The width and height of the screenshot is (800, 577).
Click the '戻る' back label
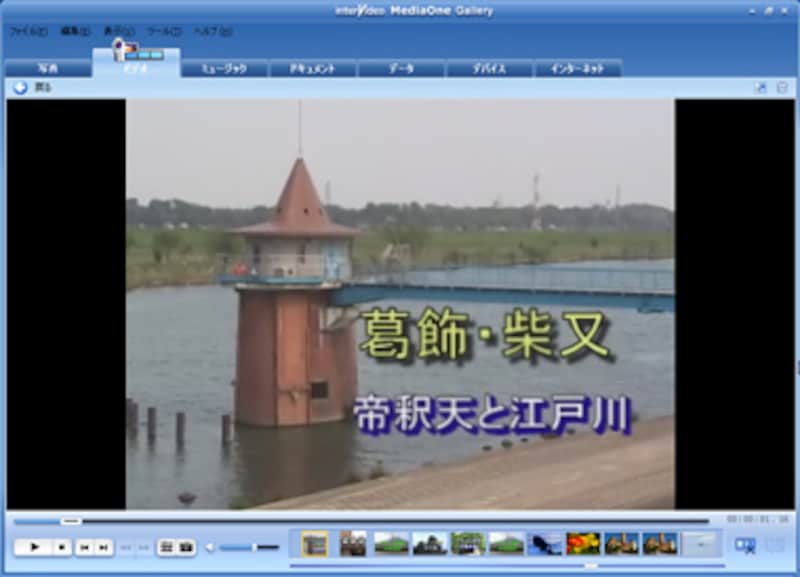coord(43,88)
